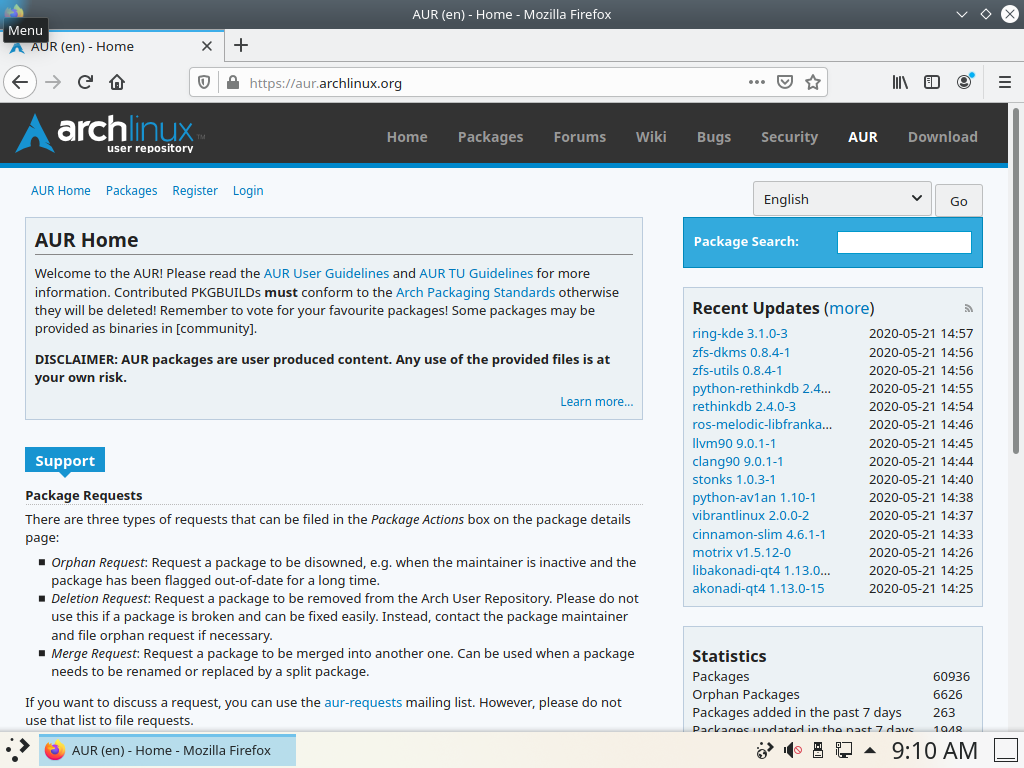The height and width of the screenshot is (768, 1024).
Task: Open removable devices tray icon
Action: coord(817,750)
